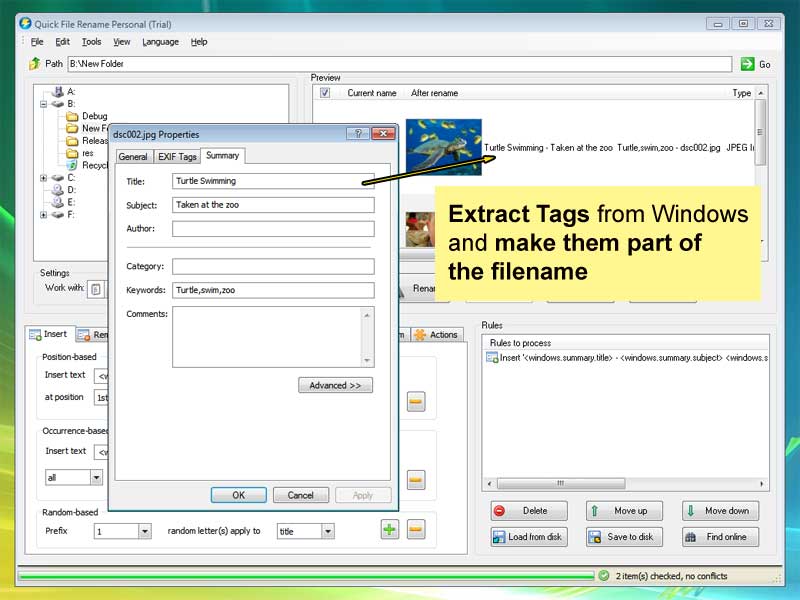
Task: Click Save to disk button
Action: (x=624, y=537)
